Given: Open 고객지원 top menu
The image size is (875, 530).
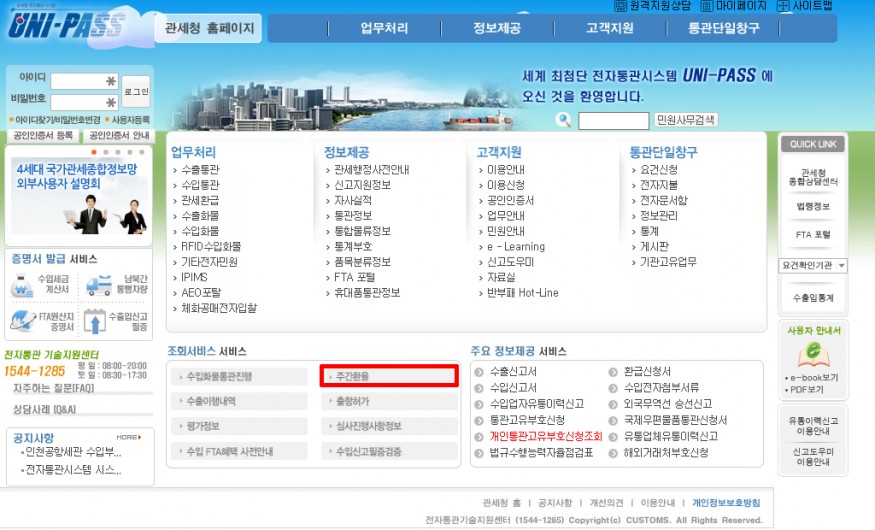Looking at the screenshot, I should 610,28.
